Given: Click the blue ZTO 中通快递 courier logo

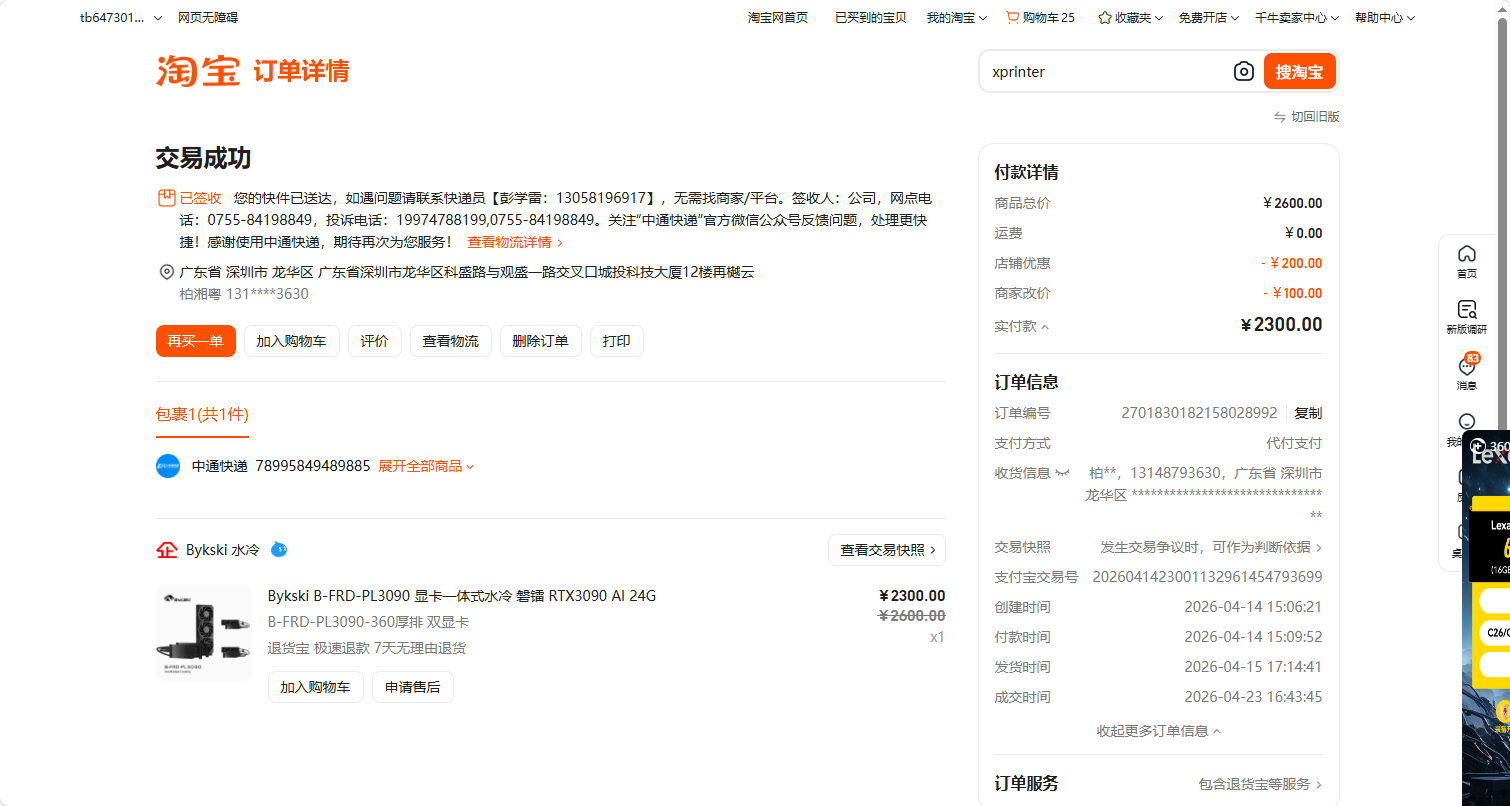Looking at the screenshot, I should click(168, 466).
